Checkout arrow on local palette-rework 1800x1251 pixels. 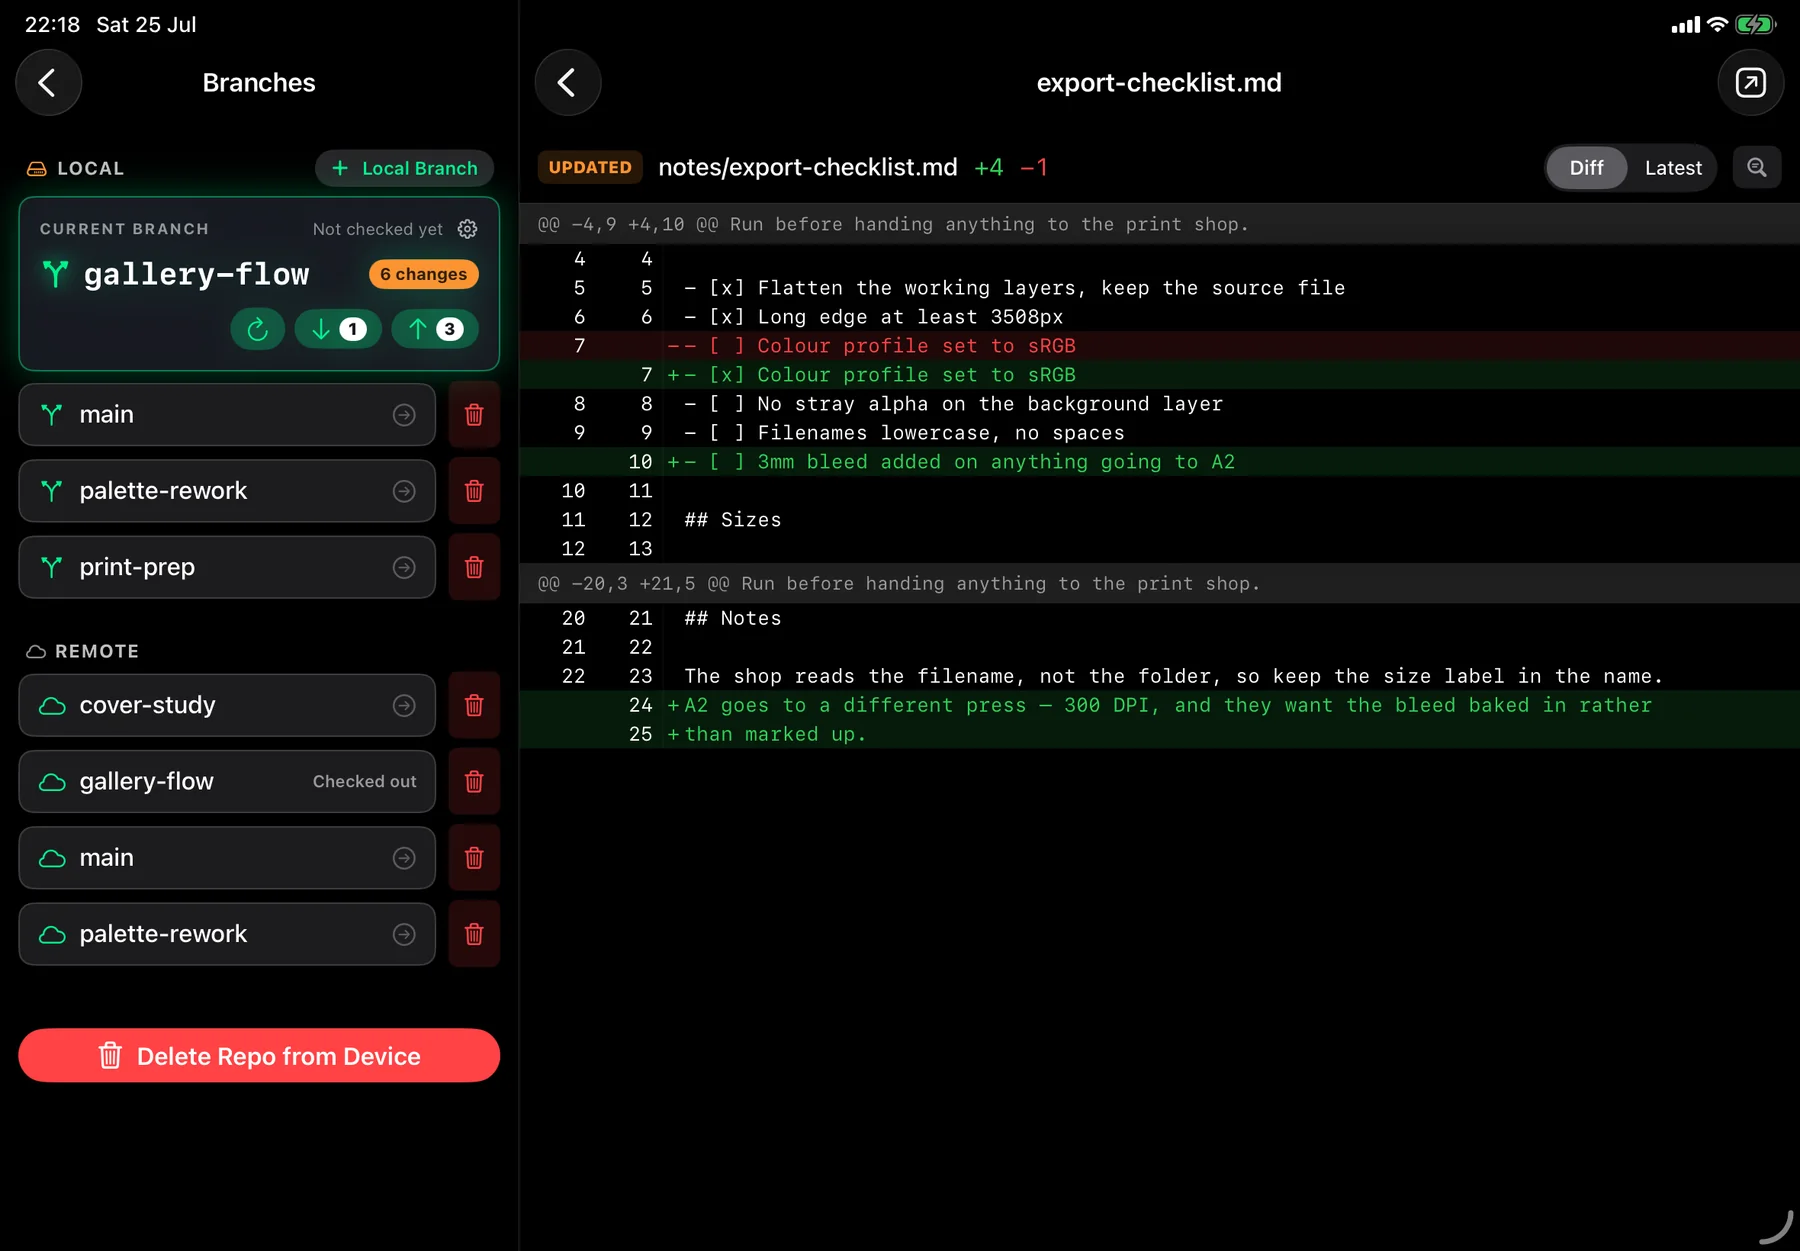pyautogui.click(x=404, y=491)
